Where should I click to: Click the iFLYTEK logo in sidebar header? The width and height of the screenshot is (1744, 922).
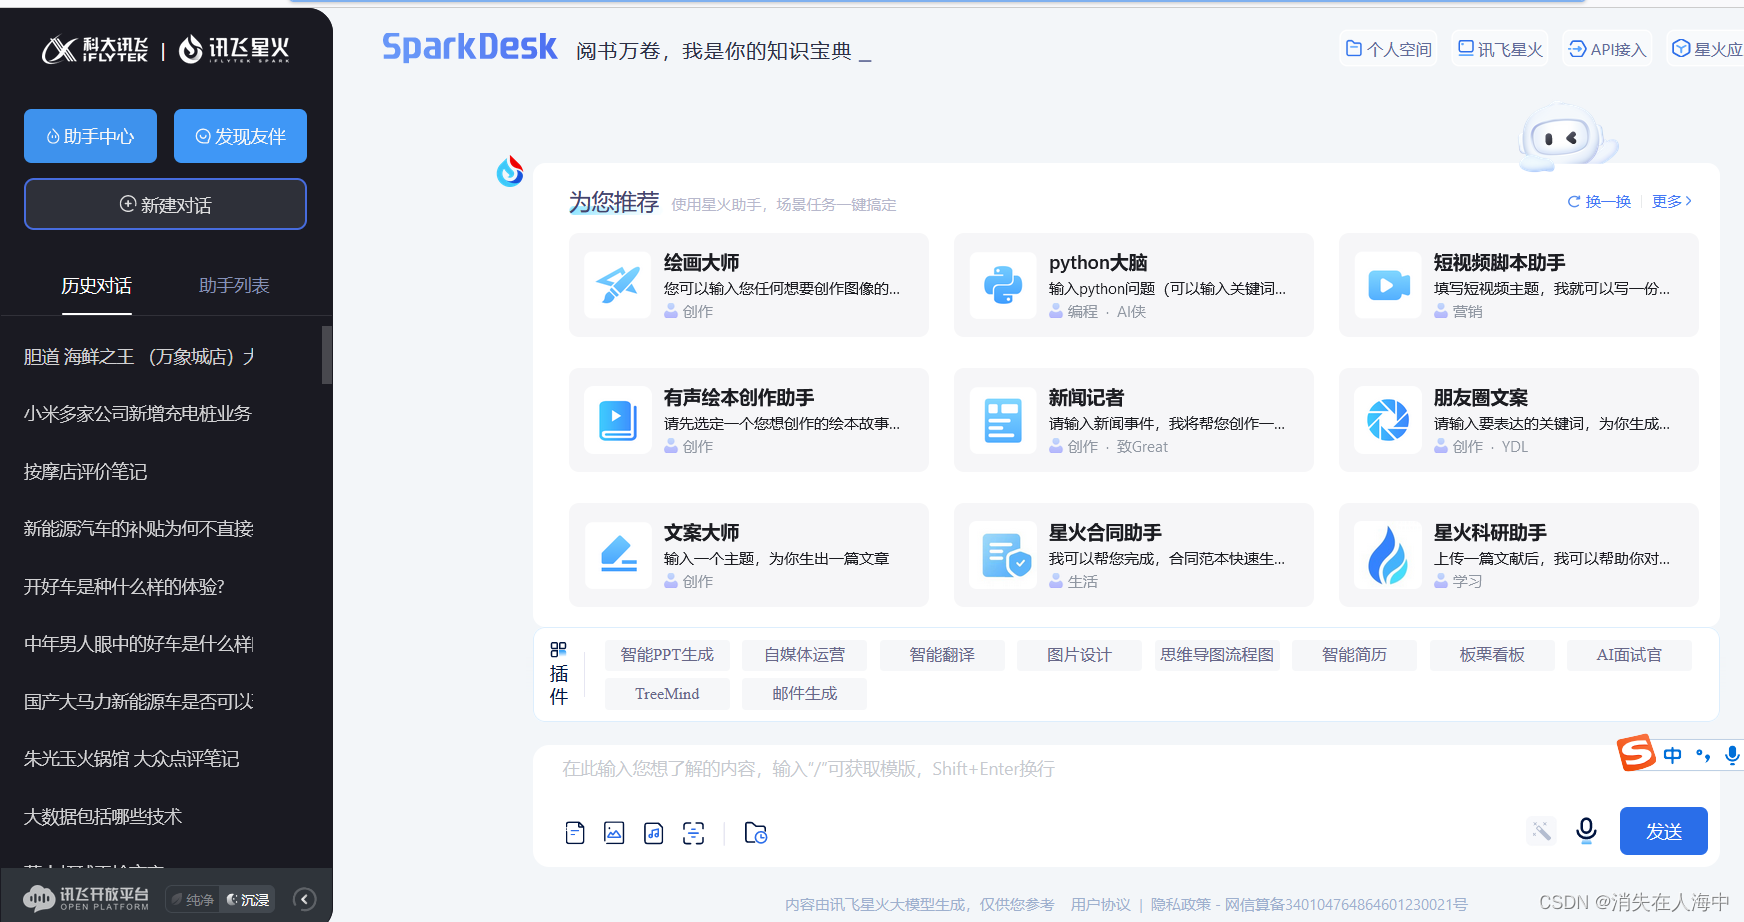[x=95, y=49]
